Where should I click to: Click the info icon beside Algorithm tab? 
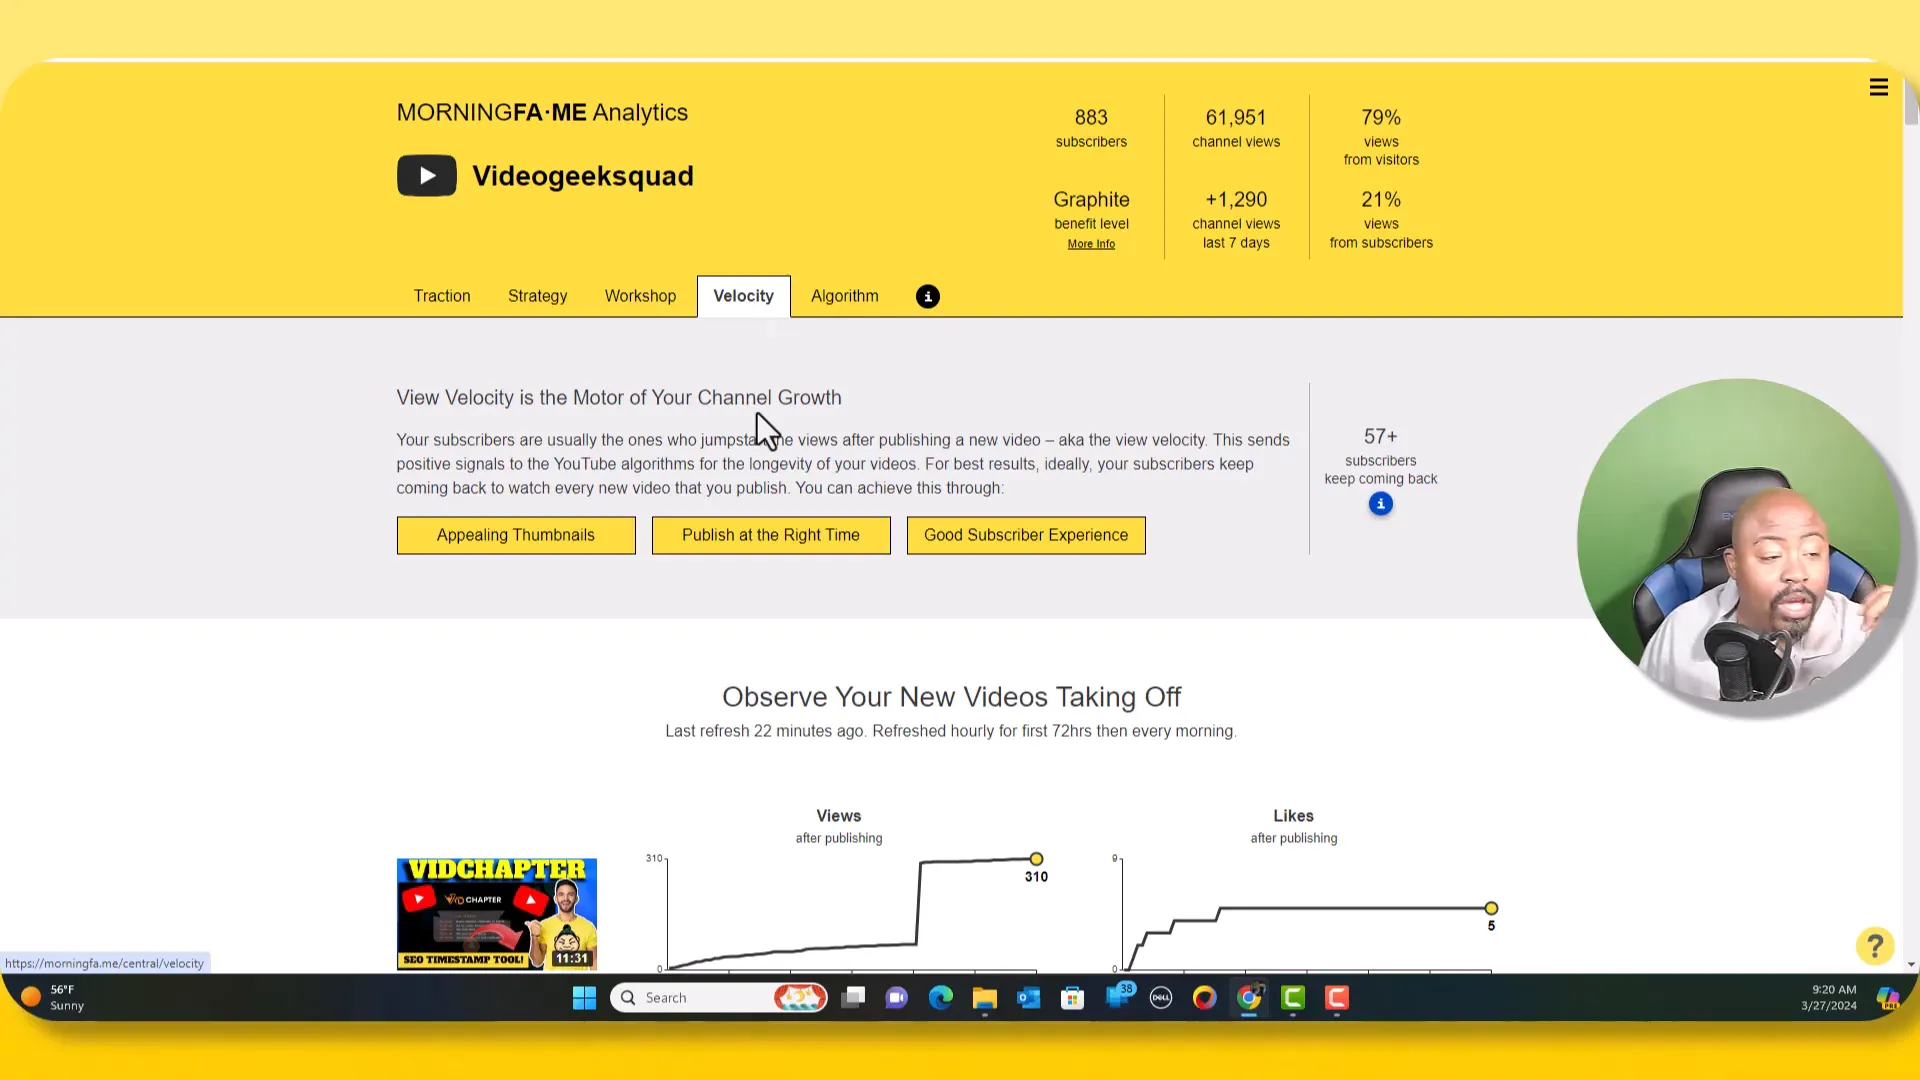(927, 296)
